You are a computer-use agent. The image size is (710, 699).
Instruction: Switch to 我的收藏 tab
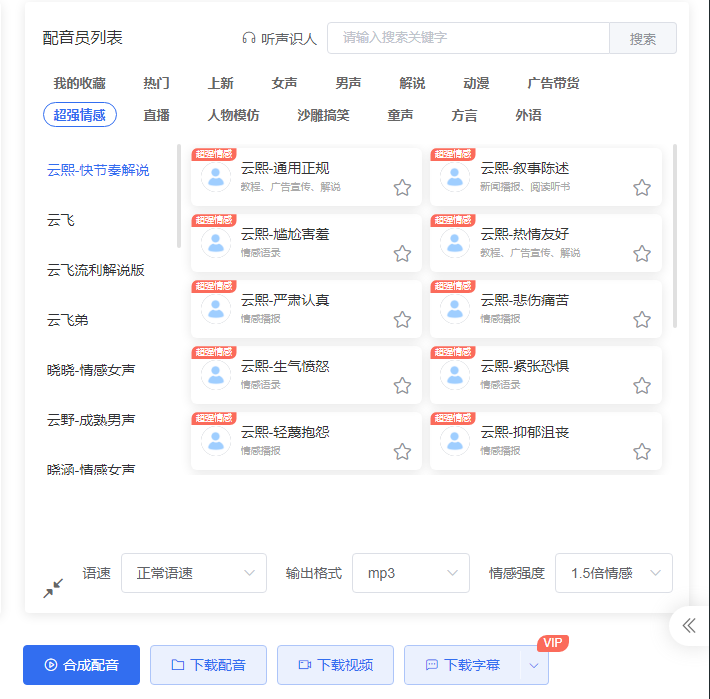coord(80,83)
